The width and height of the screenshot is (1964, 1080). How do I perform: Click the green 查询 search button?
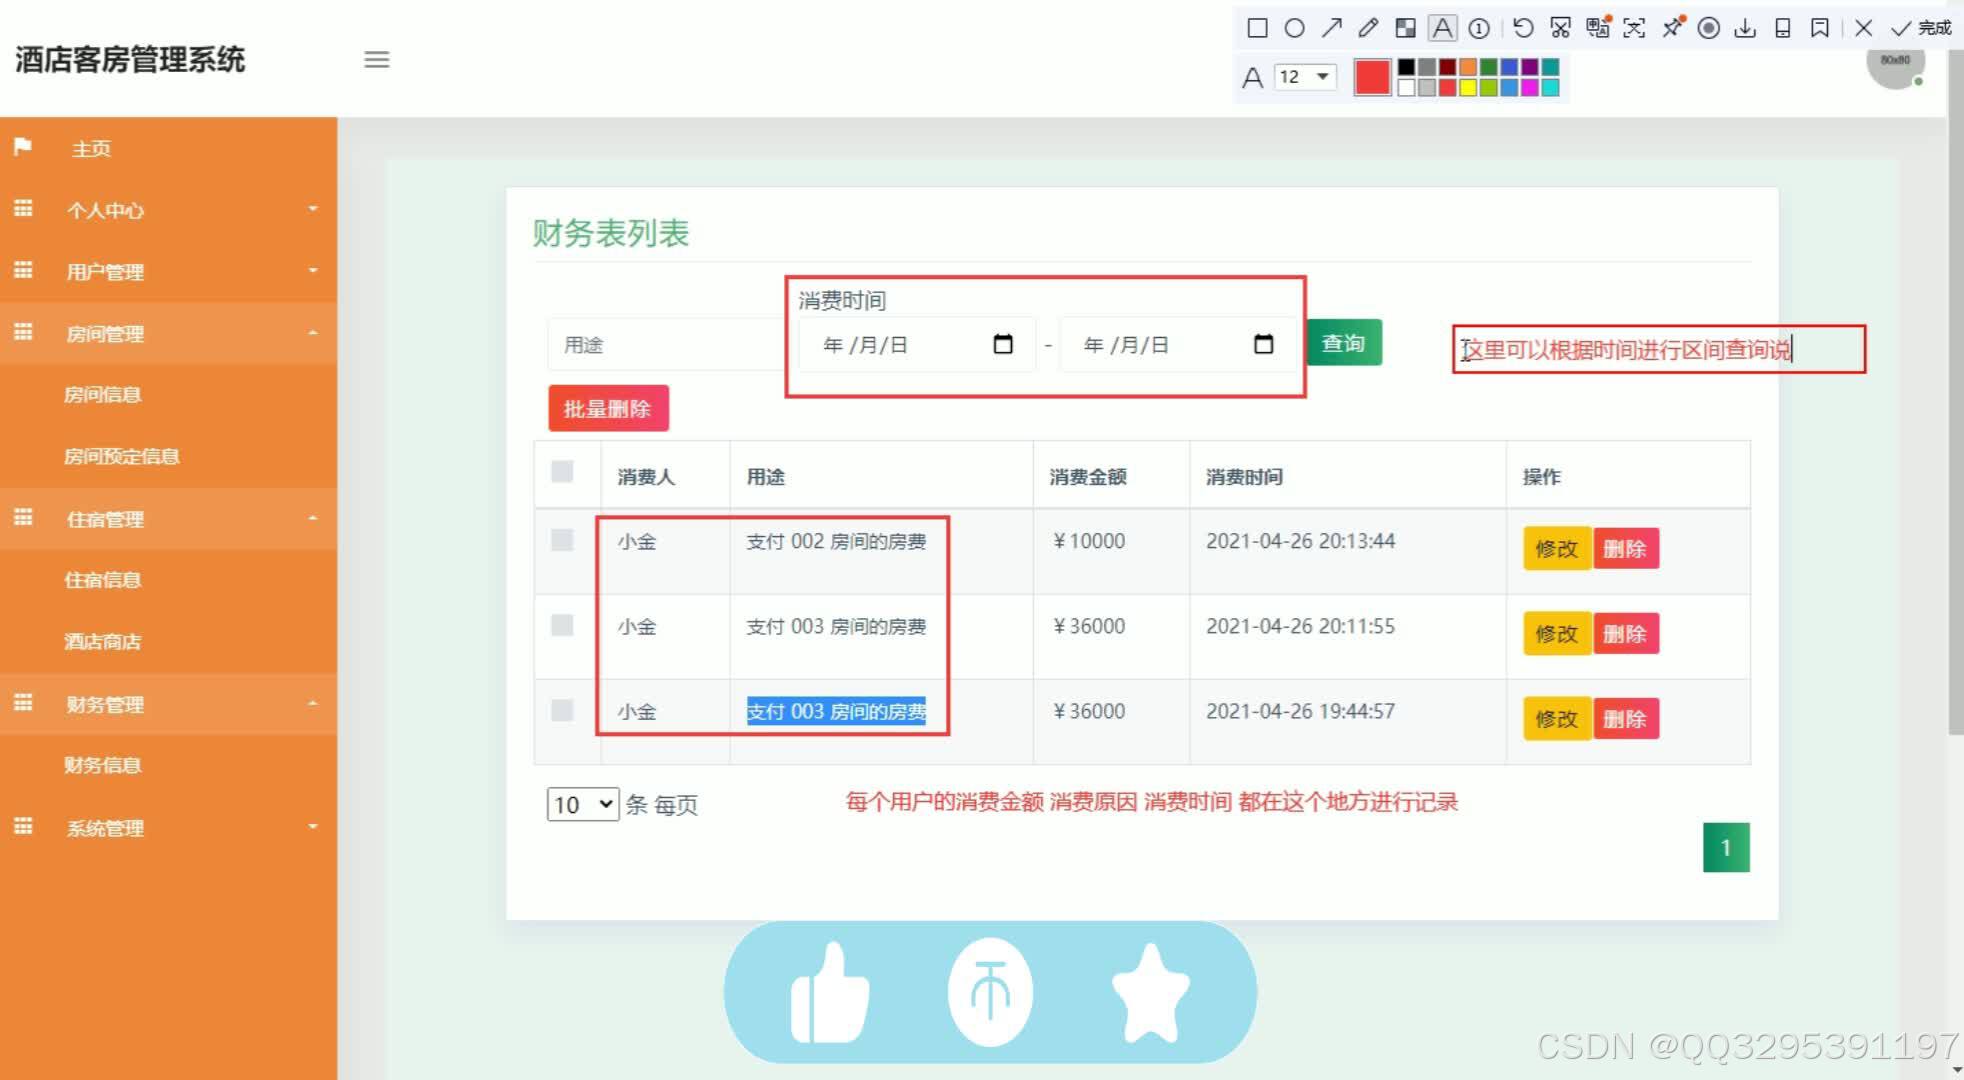click(1343, 343)
